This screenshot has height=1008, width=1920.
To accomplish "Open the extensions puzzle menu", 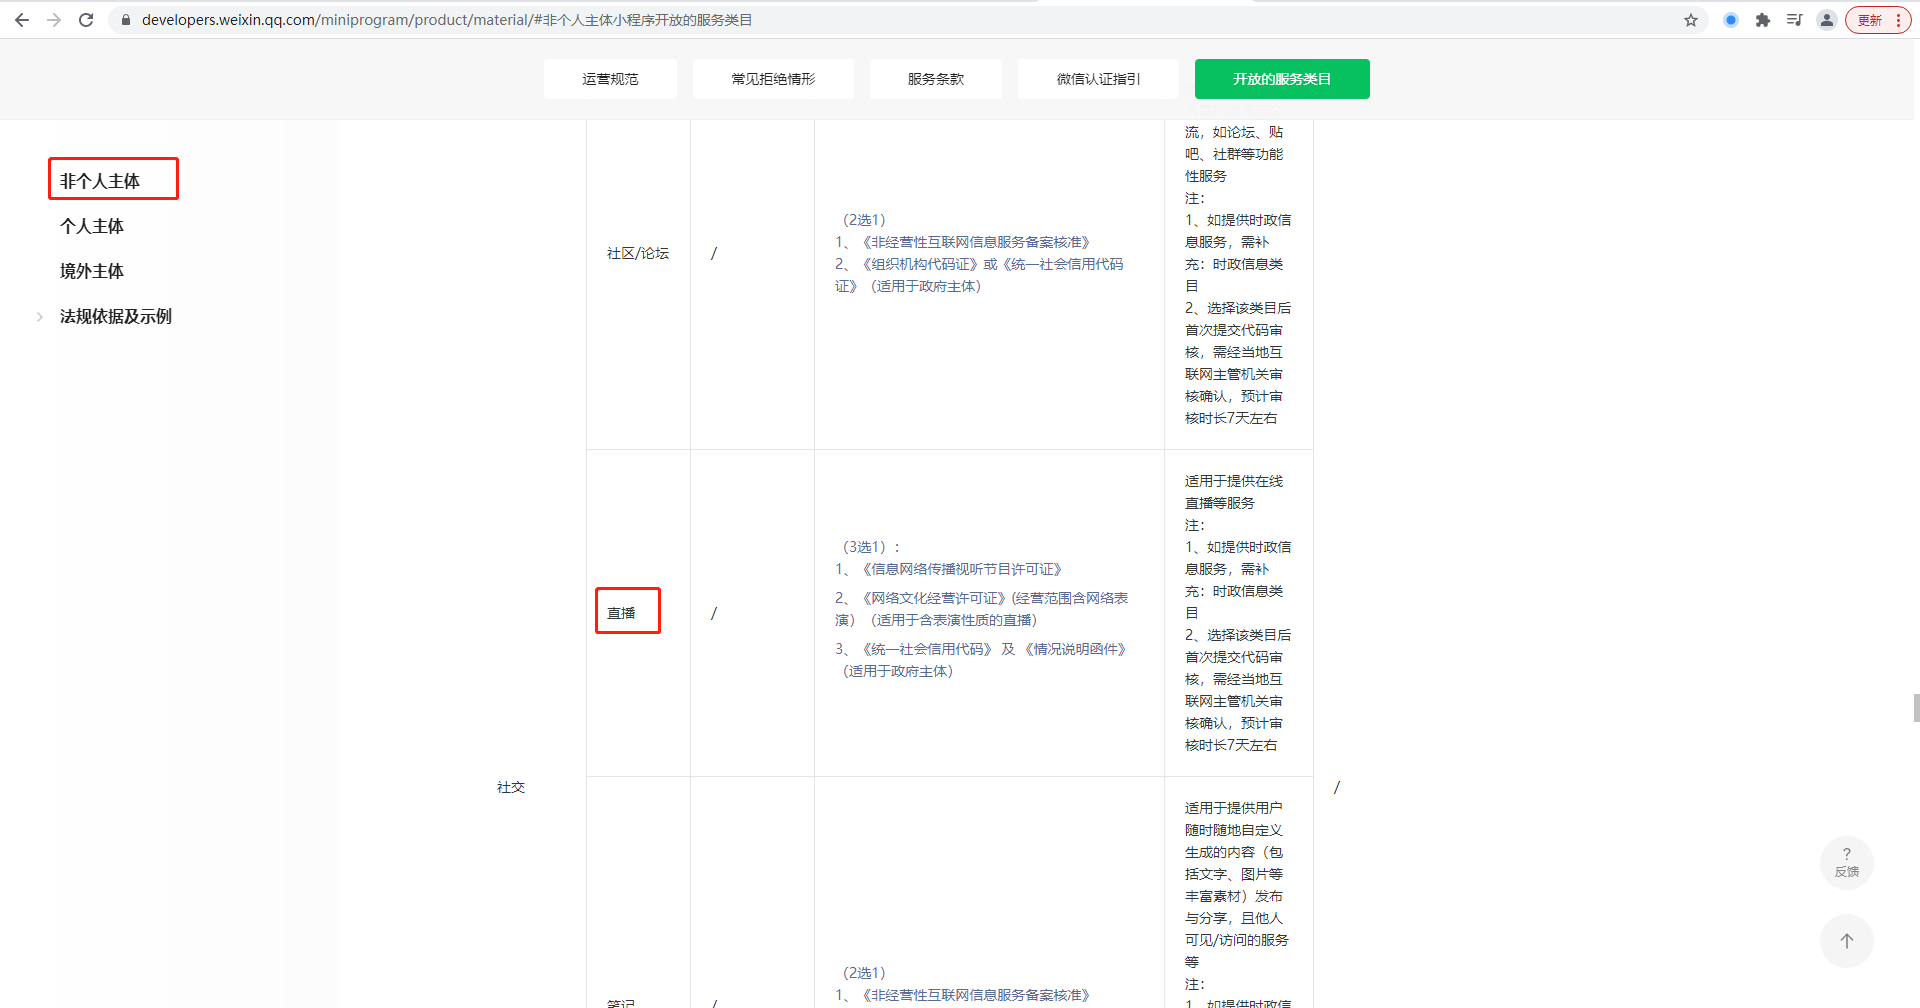I will tap(1763, 20).
